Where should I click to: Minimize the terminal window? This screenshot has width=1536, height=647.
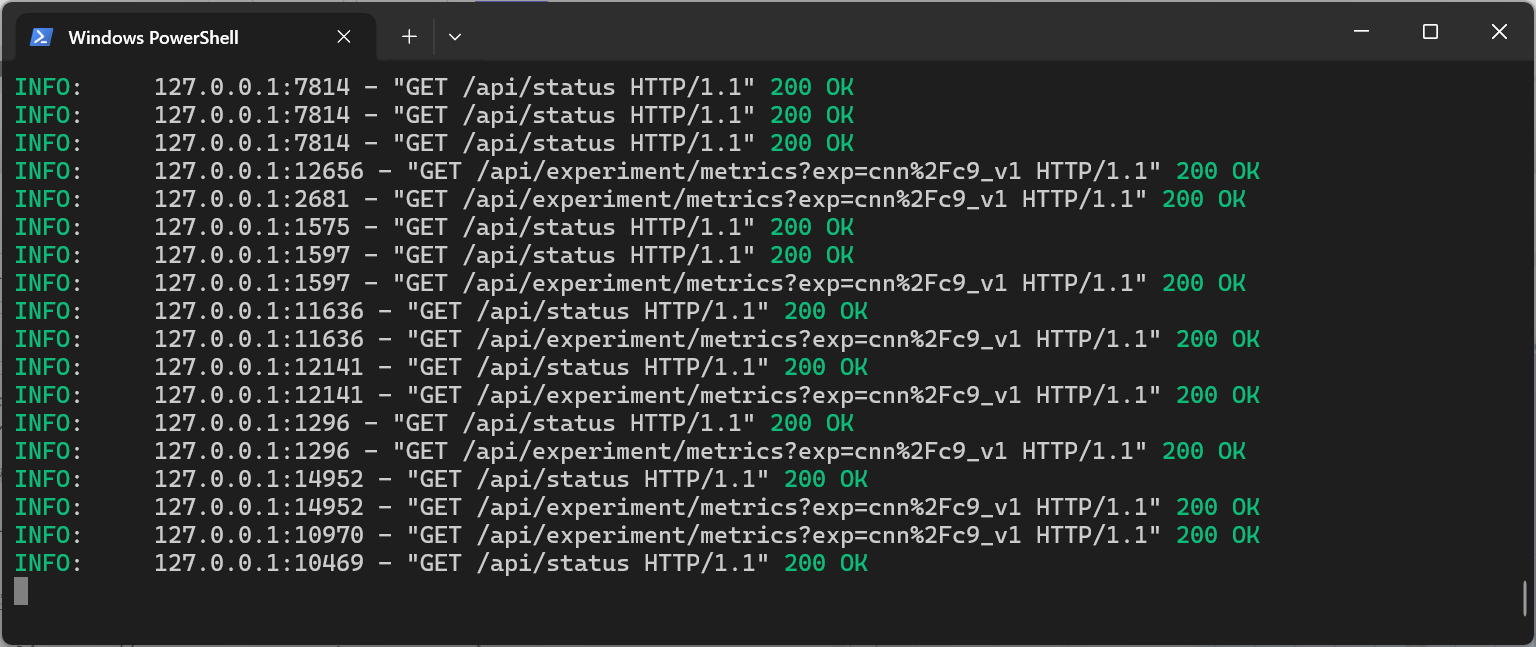pos(1361,32)
